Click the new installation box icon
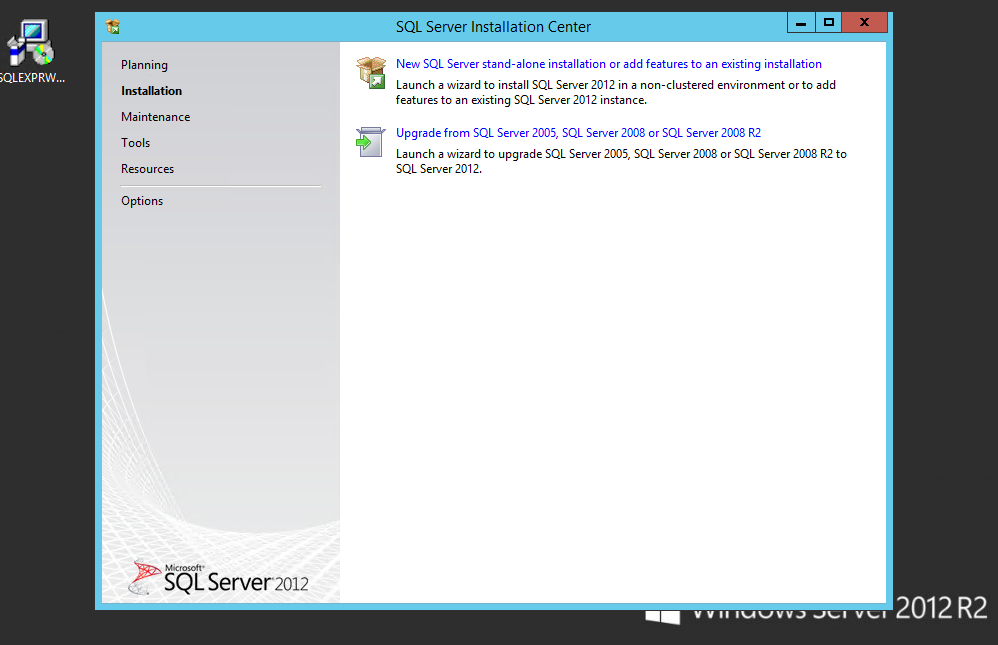Viewport: 998px width, 645px height. pyautogui.click(x=371, y=72)
